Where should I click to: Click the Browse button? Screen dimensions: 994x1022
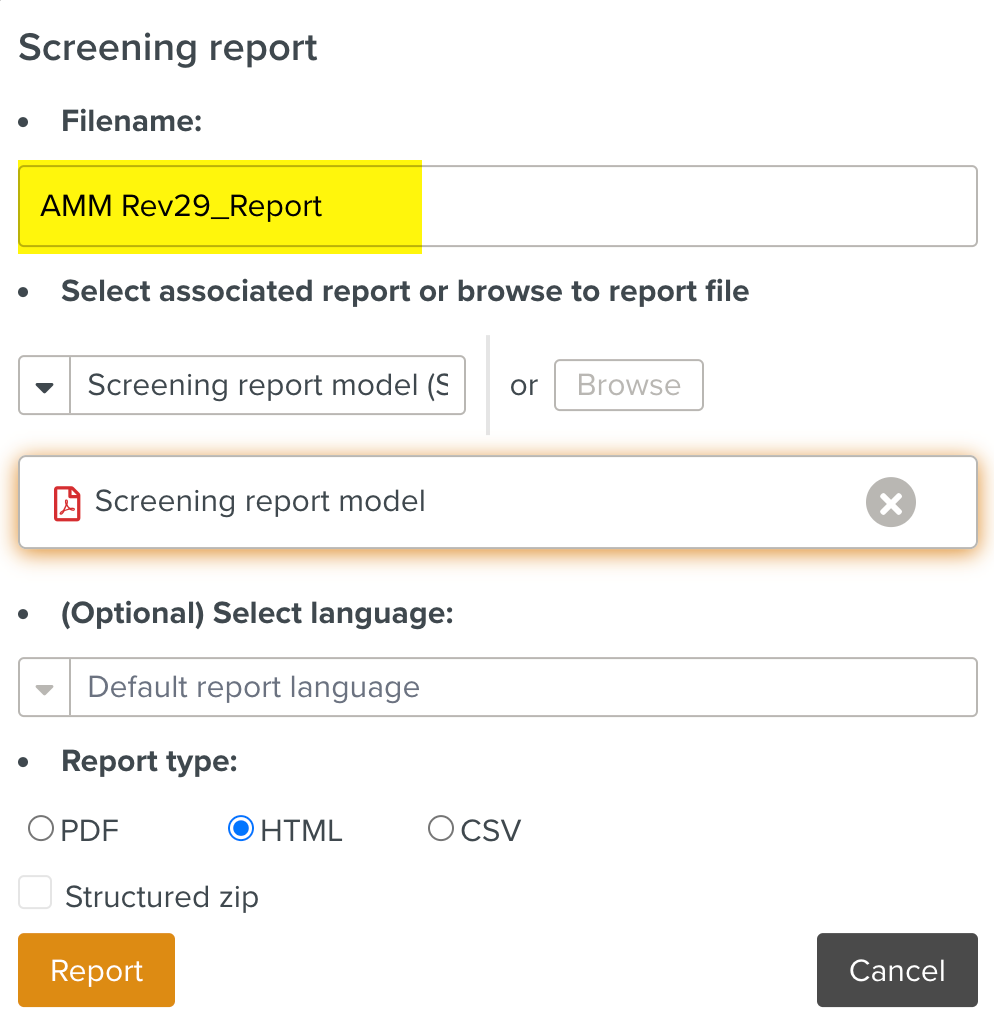629,385
